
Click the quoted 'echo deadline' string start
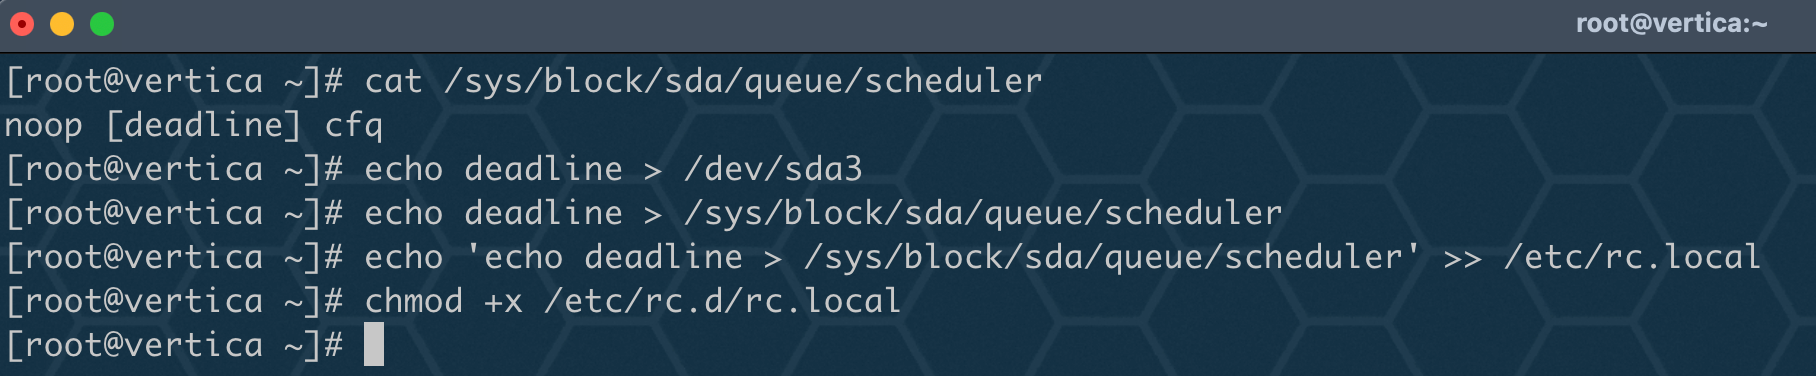(604, 257)
